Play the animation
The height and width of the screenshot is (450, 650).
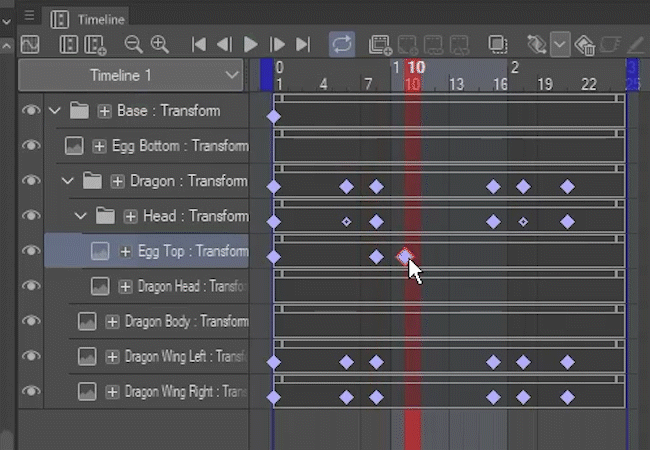250,44
